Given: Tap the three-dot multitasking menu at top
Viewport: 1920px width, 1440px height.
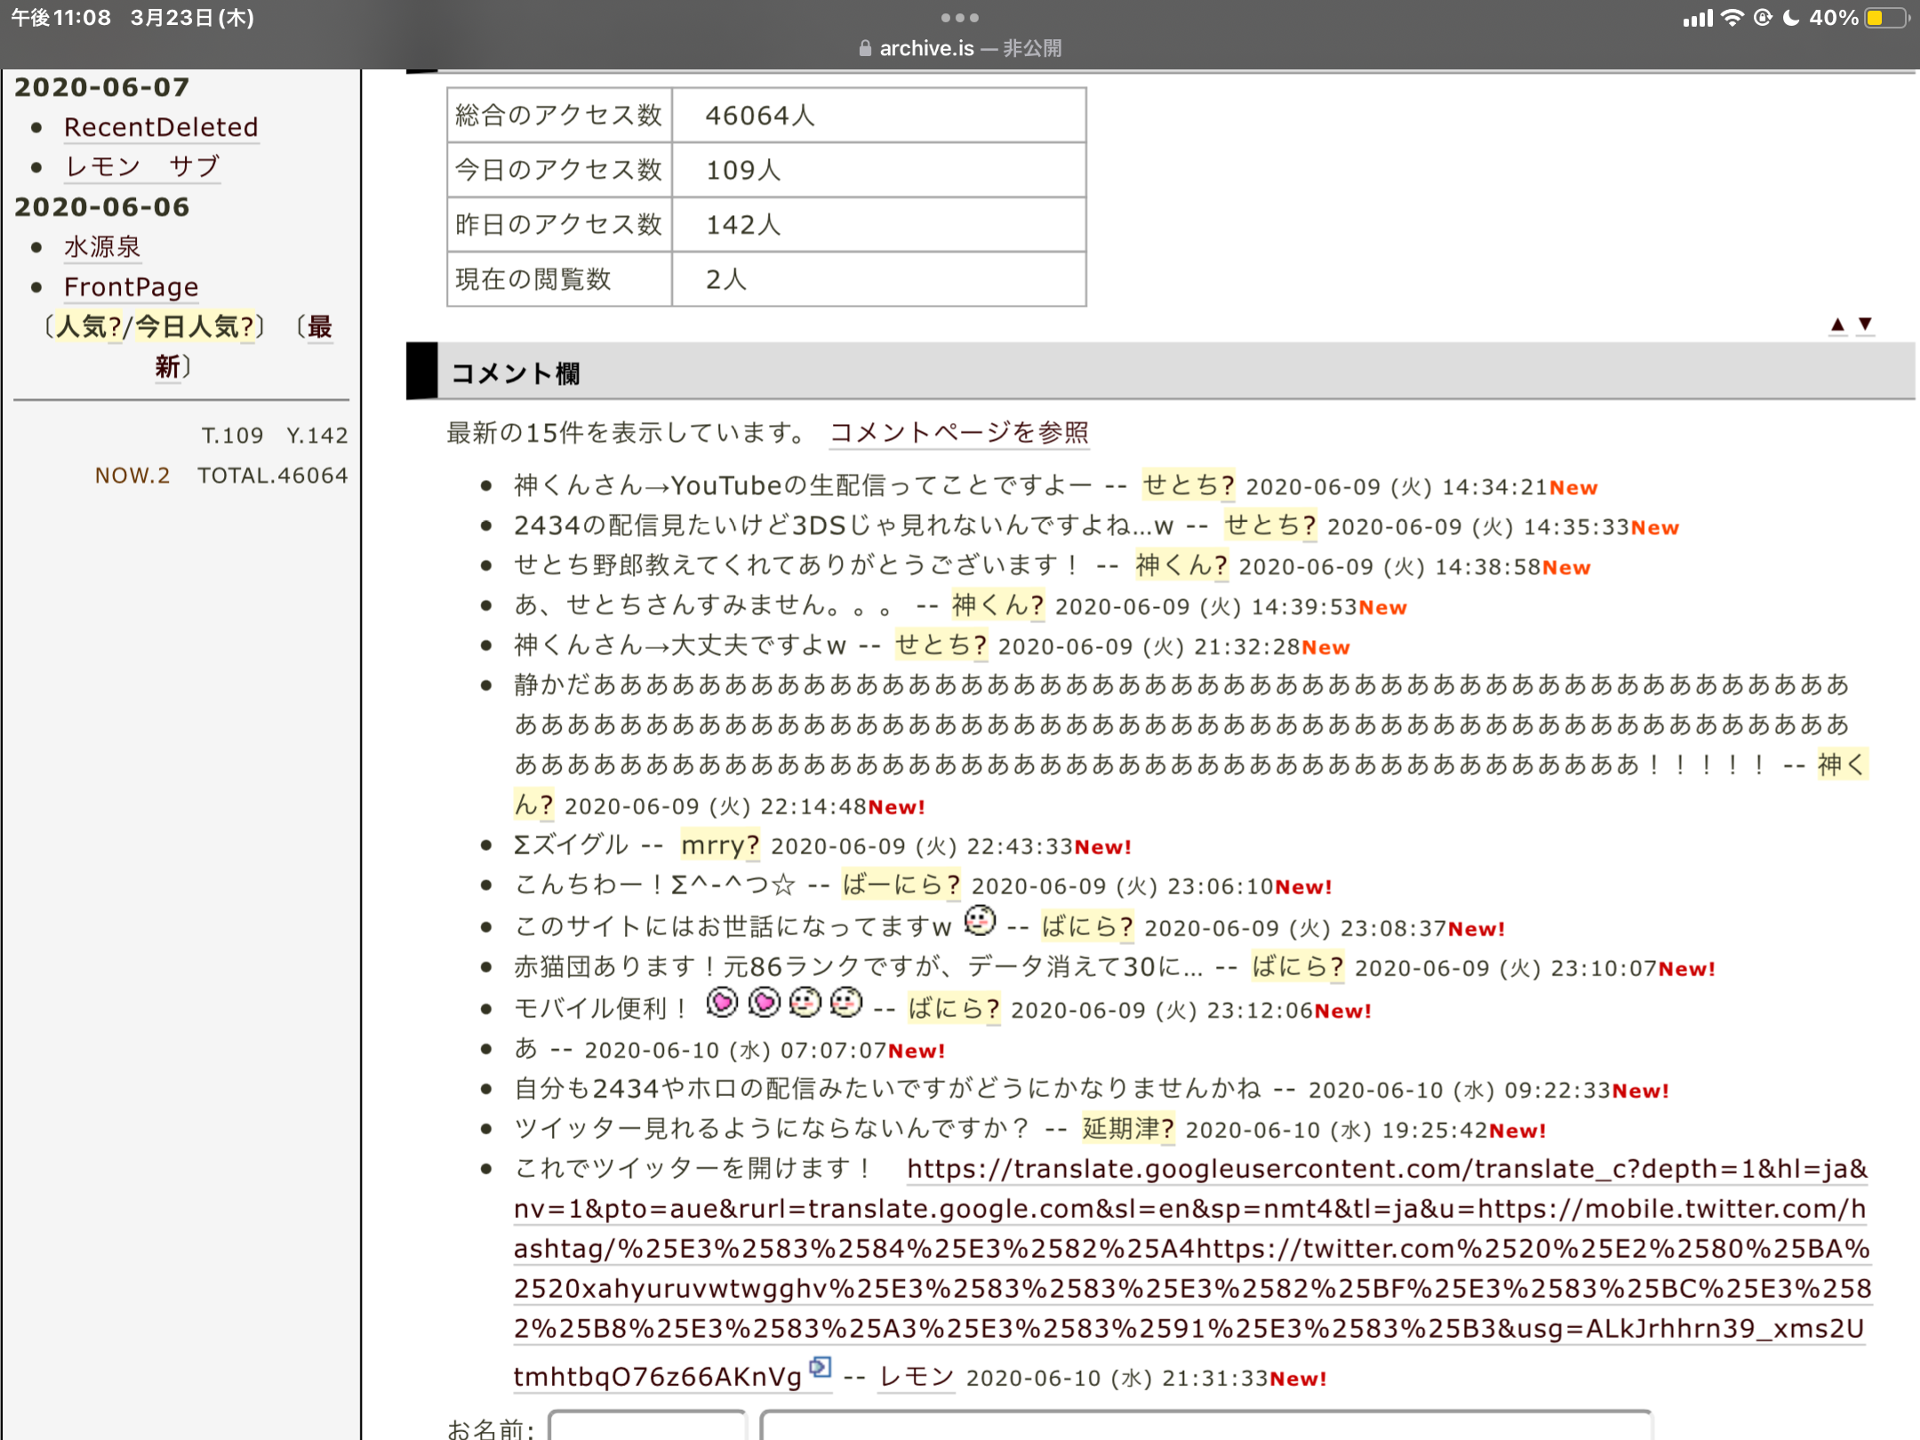Looking at the screenshot, I should (x=959, y=17).
